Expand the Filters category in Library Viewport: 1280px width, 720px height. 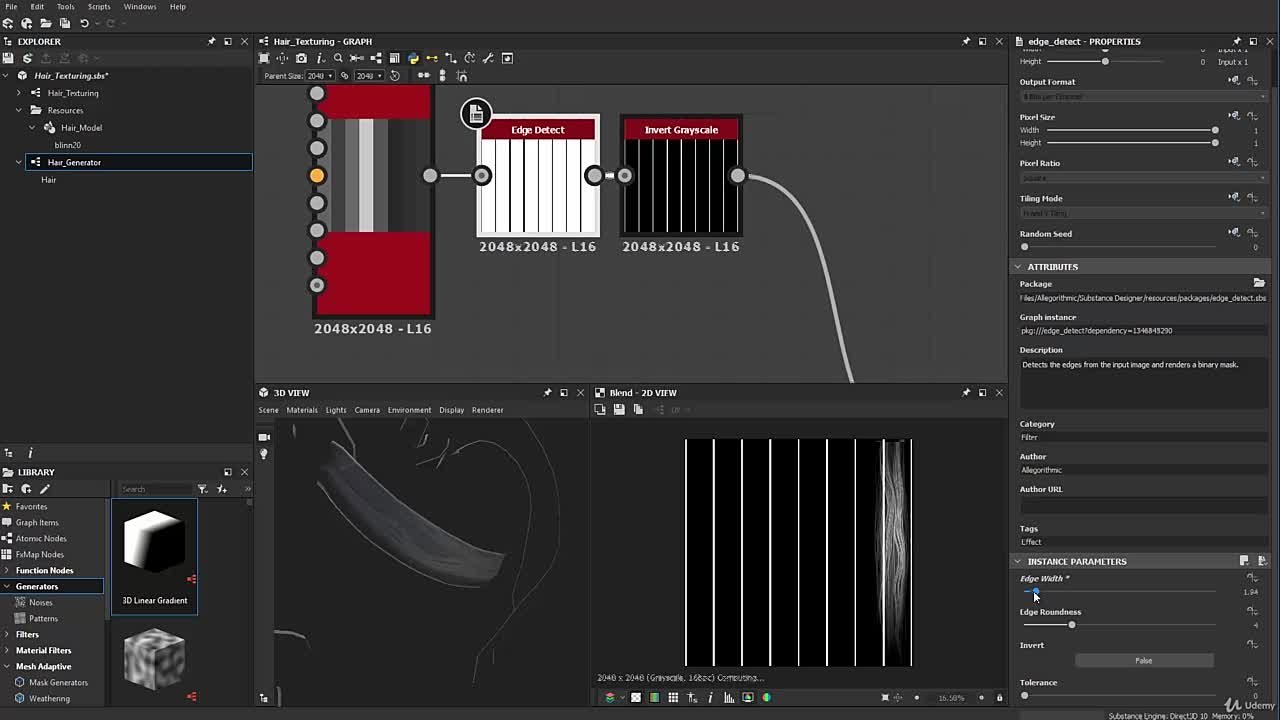tap(7, 634)
